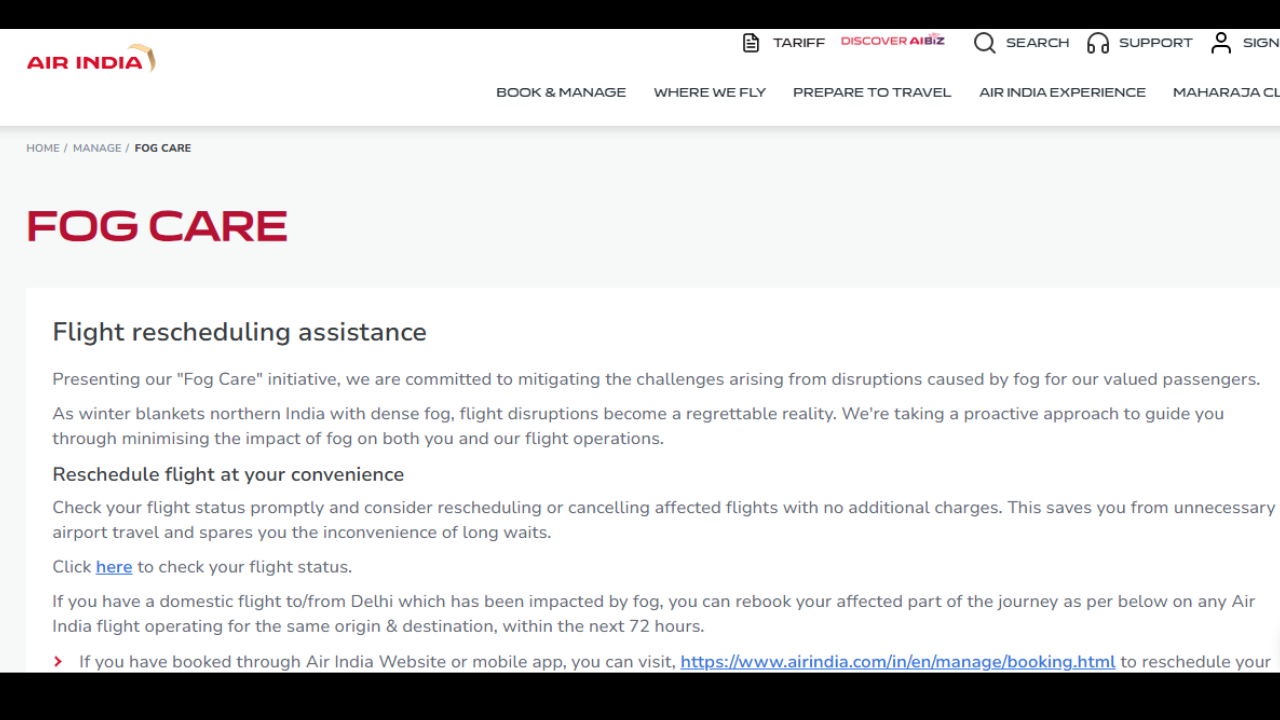Select the Maharaja Club menu item
The height and width of the screenshot is (720, 1280).
[1225, 92]
